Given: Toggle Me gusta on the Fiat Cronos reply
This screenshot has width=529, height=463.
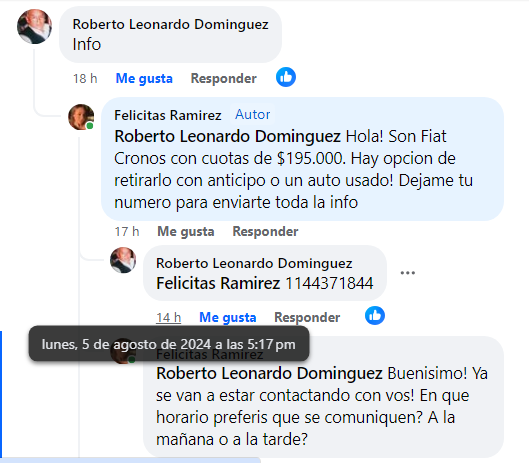Looking at the screenshot, I should [x=186, y=232].
